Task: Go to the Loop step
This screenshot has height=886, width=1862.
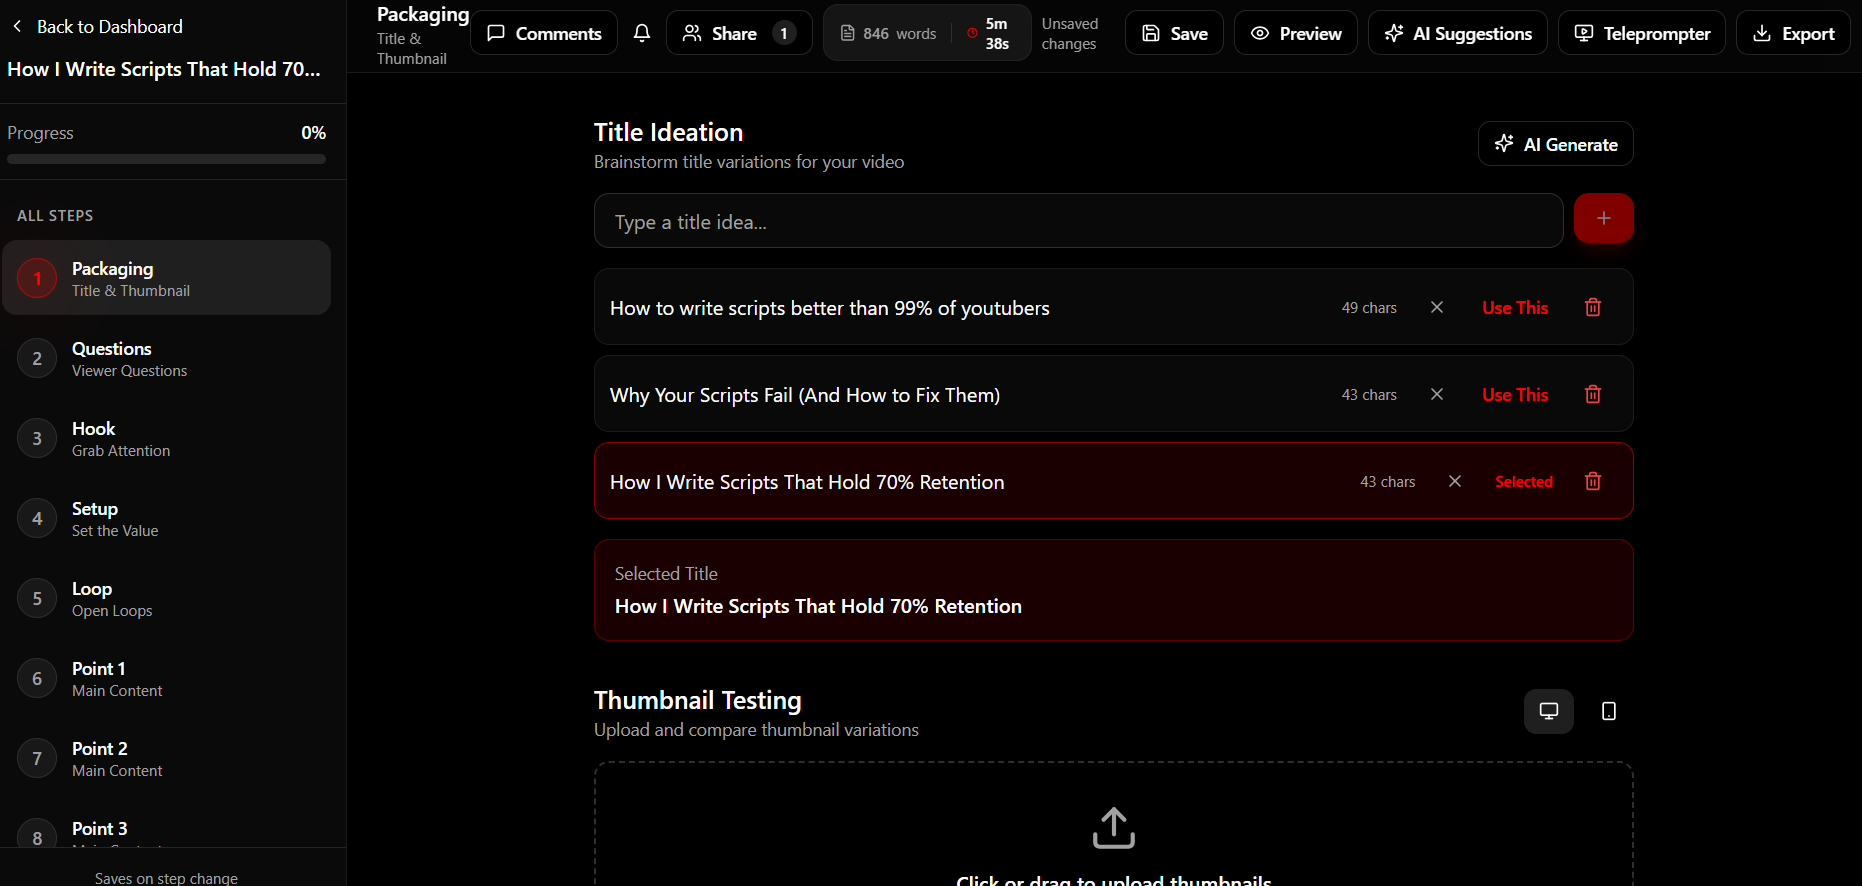Action: pos(166,598)
